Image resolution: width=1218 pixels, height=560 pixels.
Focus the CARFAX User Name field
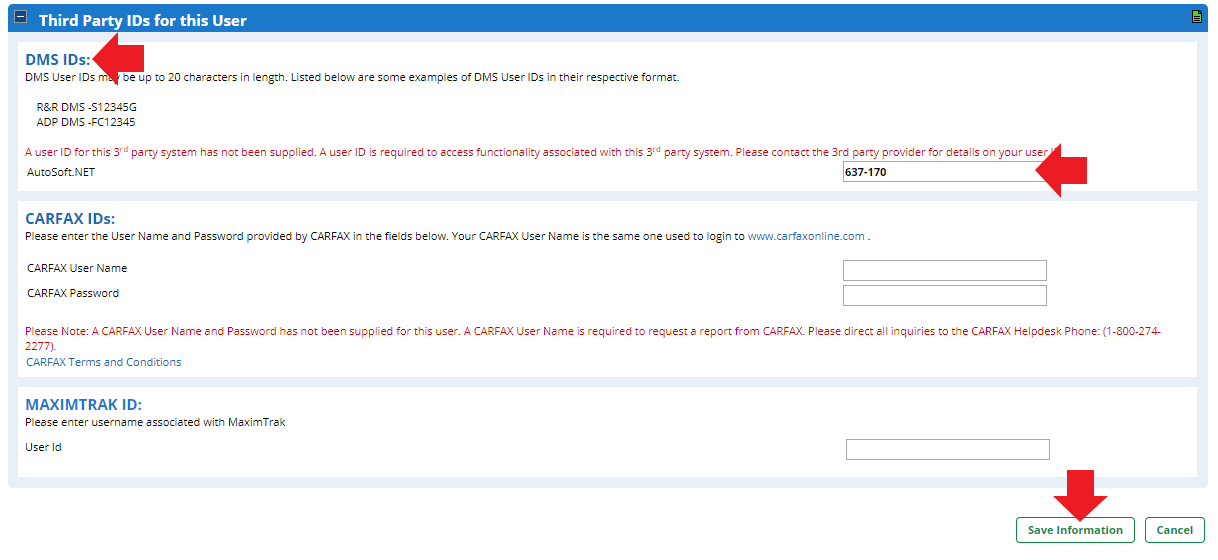coord(945,270)
